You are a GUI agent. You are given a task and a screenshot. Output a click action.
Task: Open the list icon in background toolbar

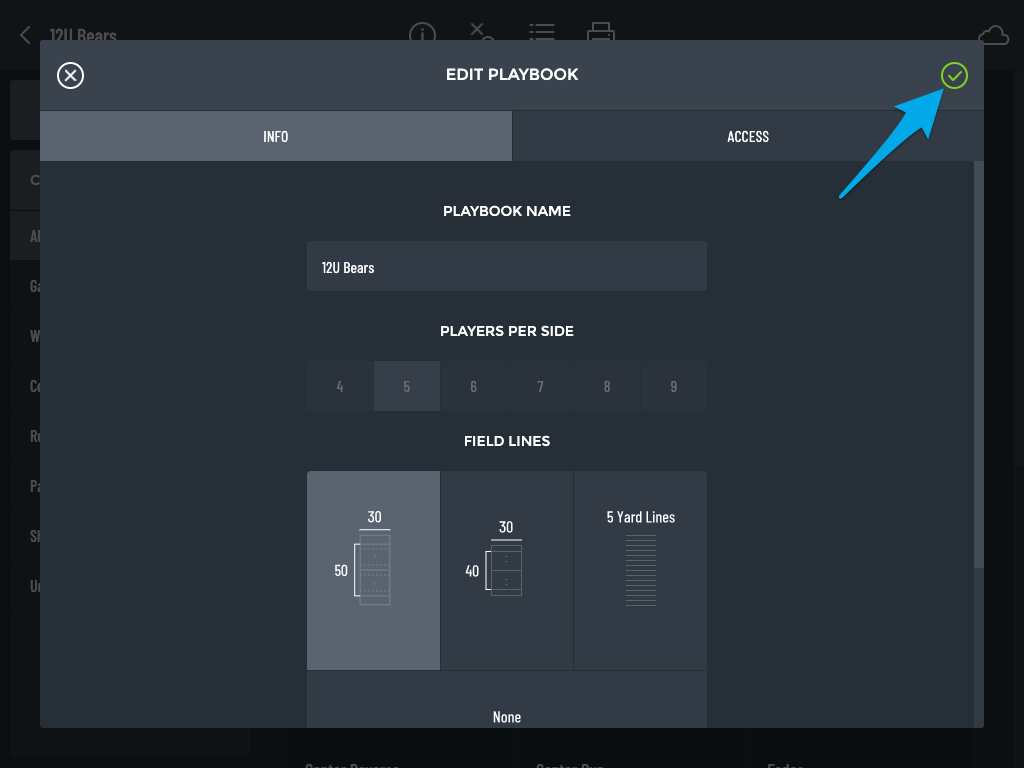(542, 31)
